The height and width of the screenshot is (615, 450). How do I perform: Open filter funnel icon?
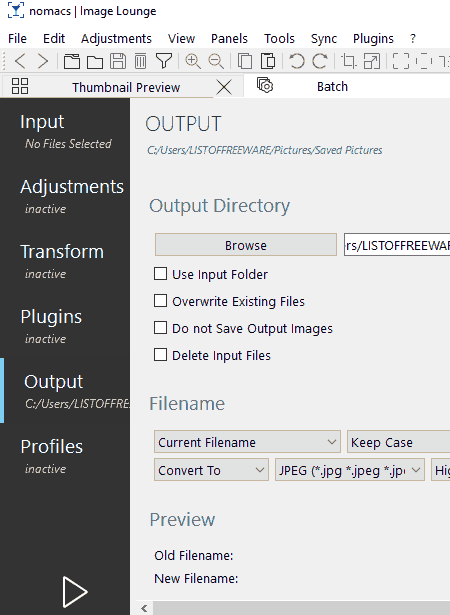tap(164, 61)
